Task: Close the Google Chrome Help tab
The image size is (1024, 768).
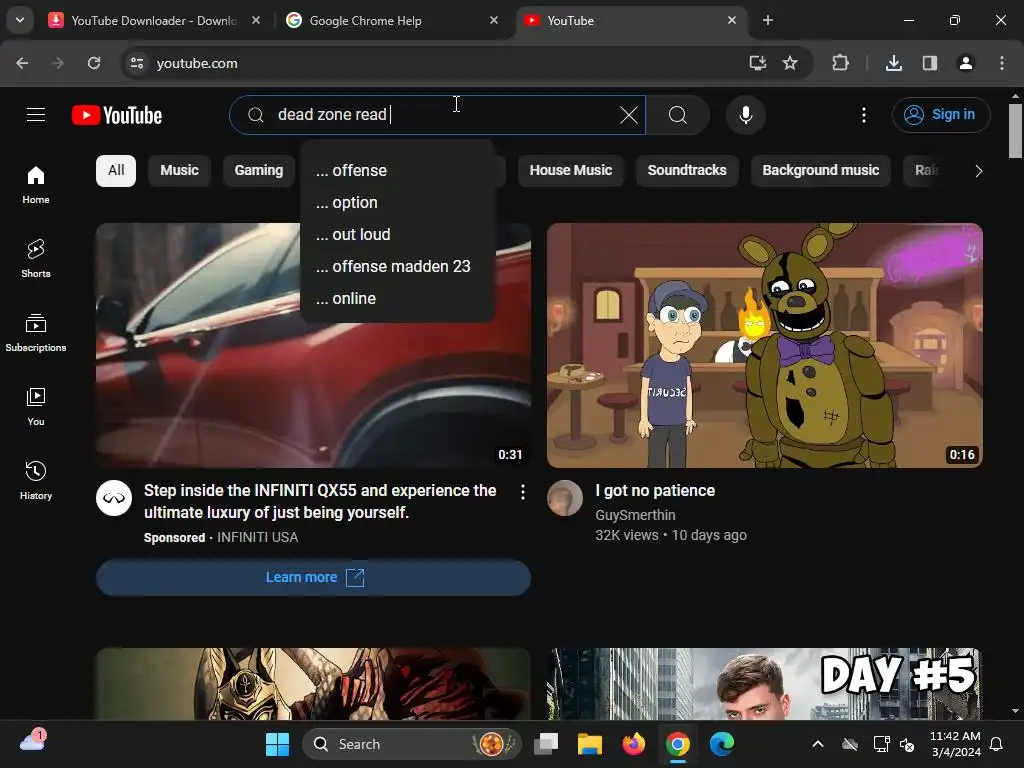Action: click(x=494, y=21)
